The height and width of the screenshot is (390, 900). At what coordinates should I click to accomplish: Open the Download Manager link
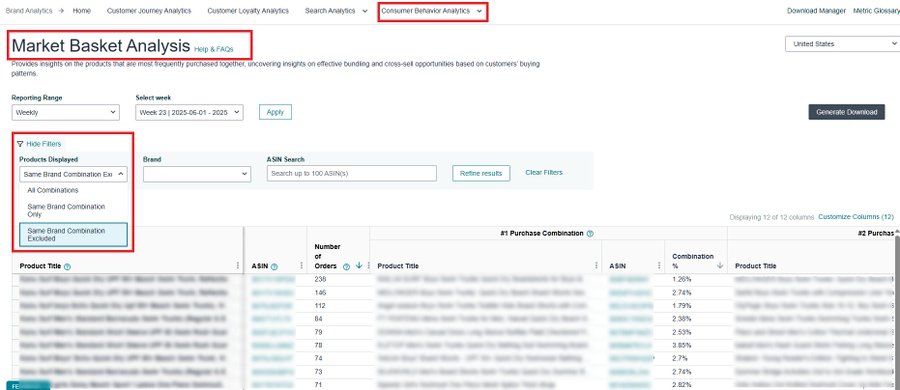tap(816, 11)
